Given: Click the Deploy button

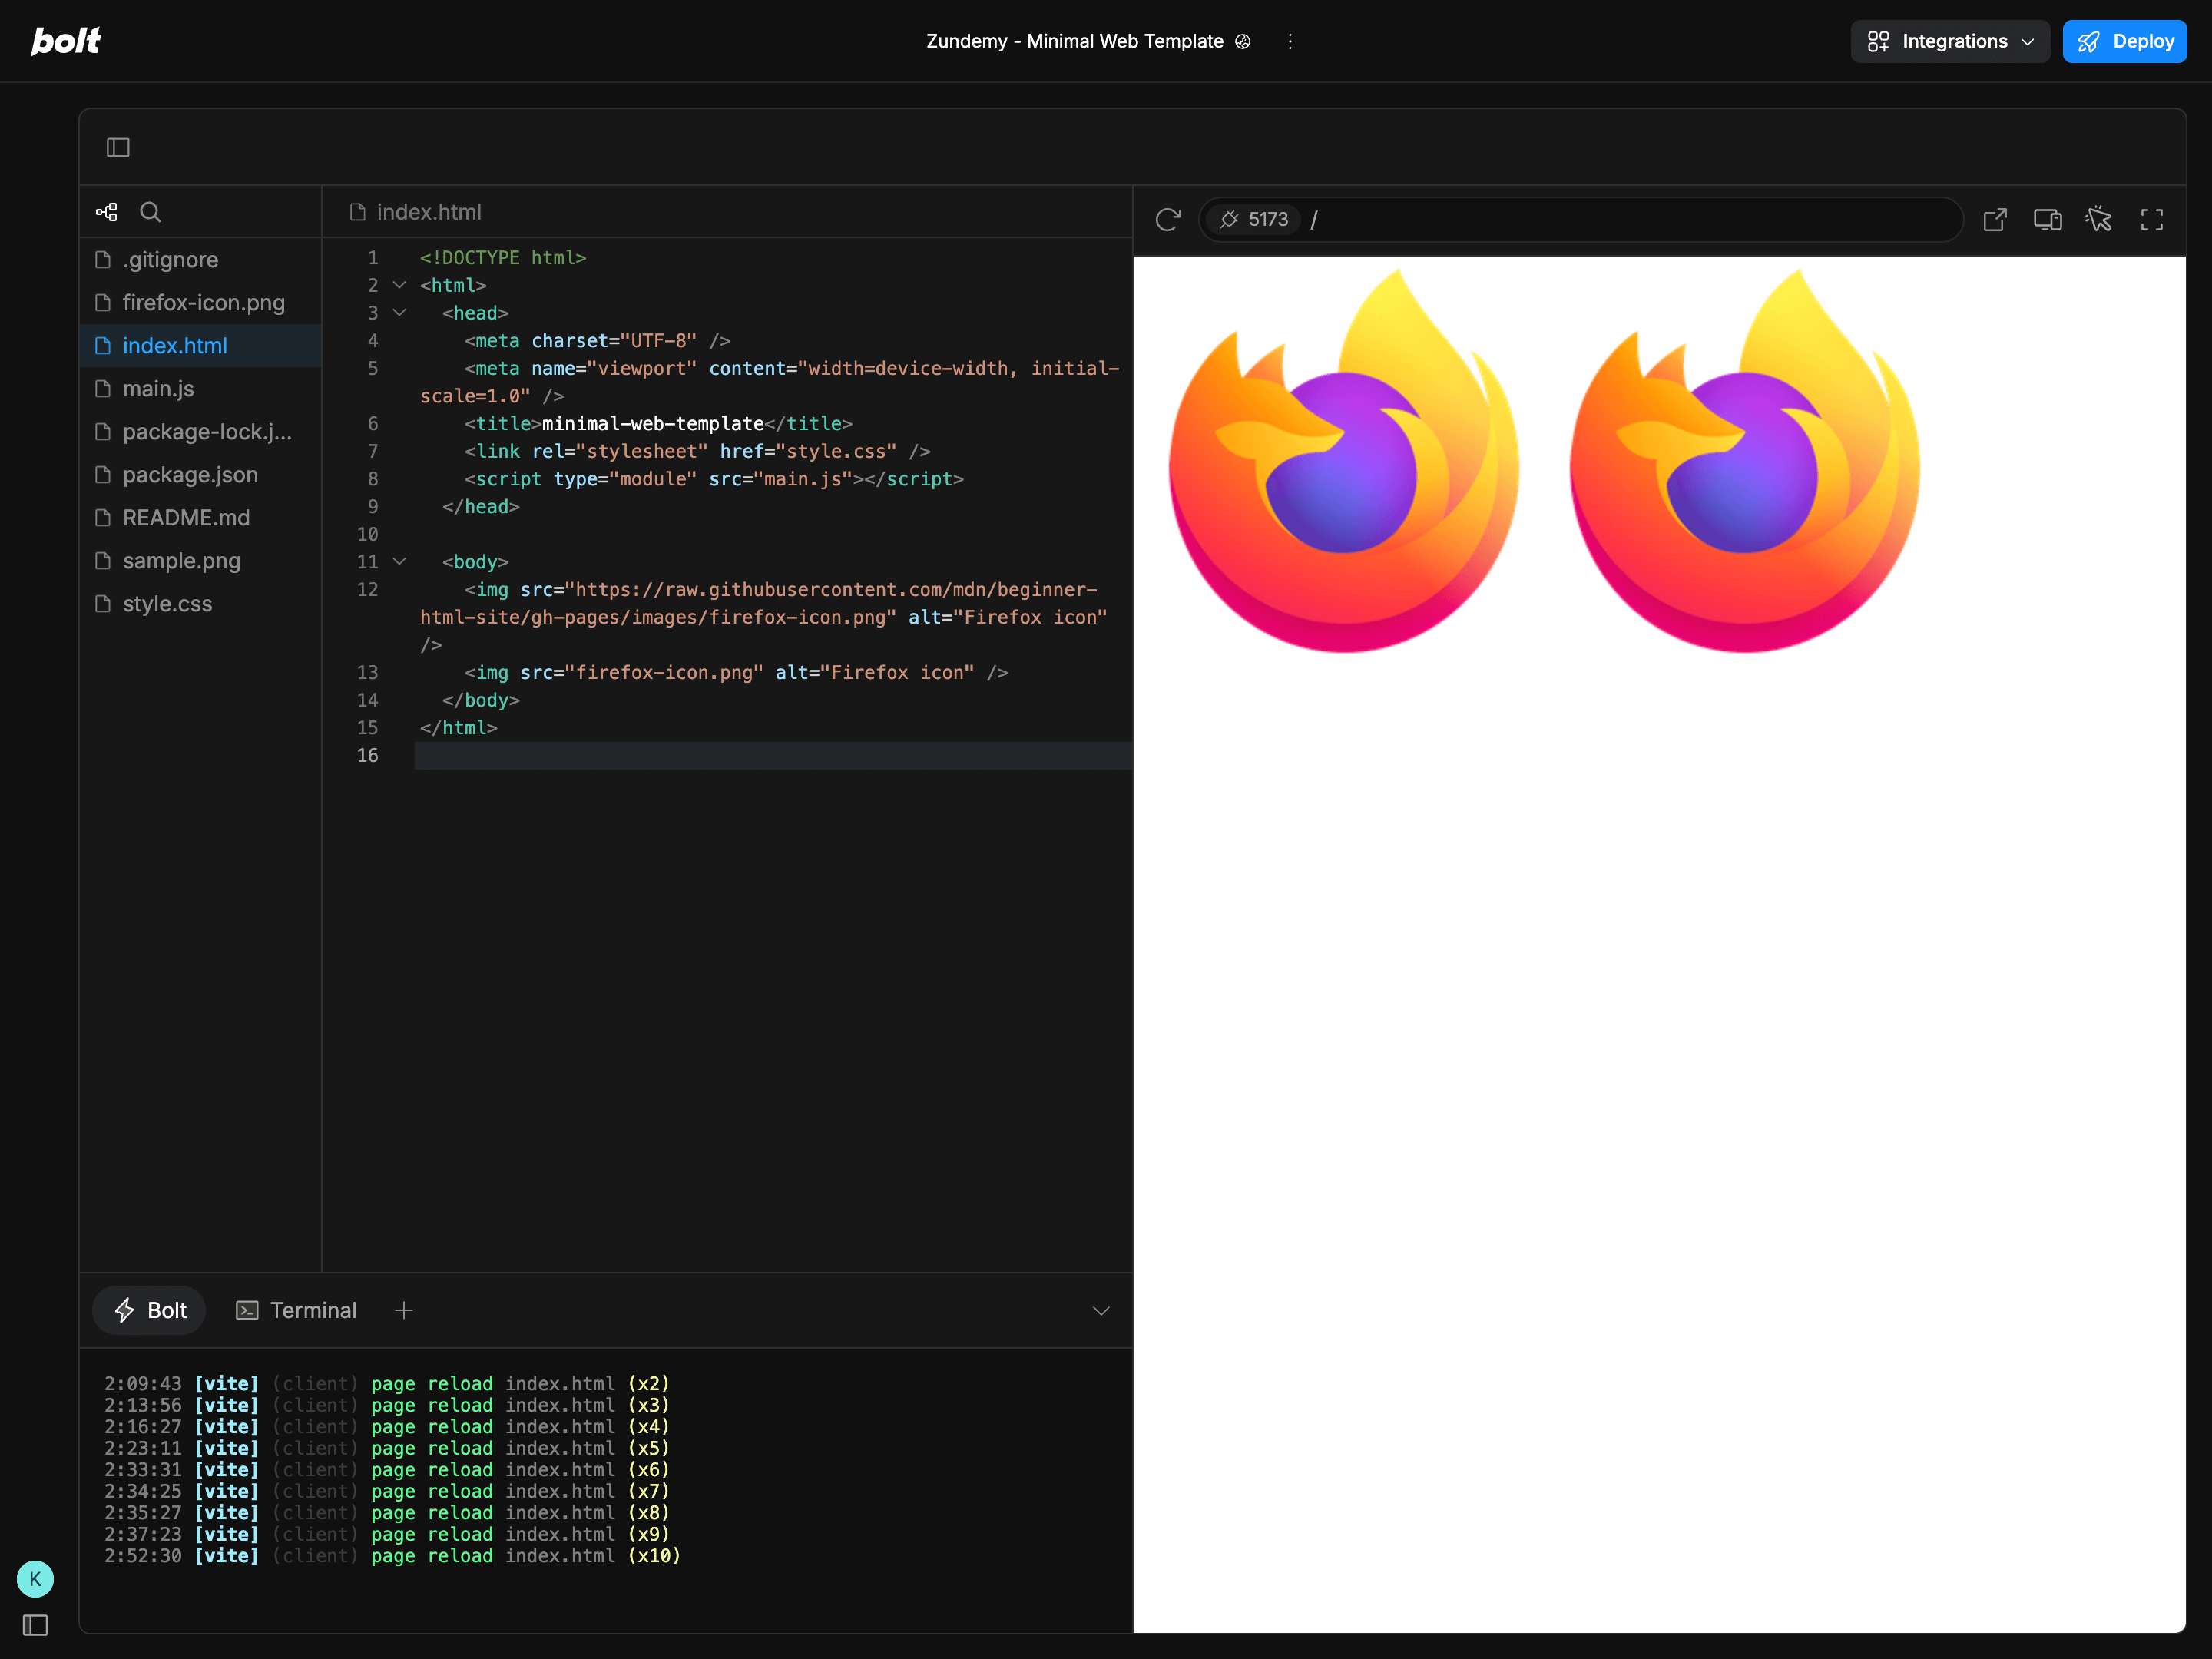Looking at the screenshot, I should pos(2124,41).
